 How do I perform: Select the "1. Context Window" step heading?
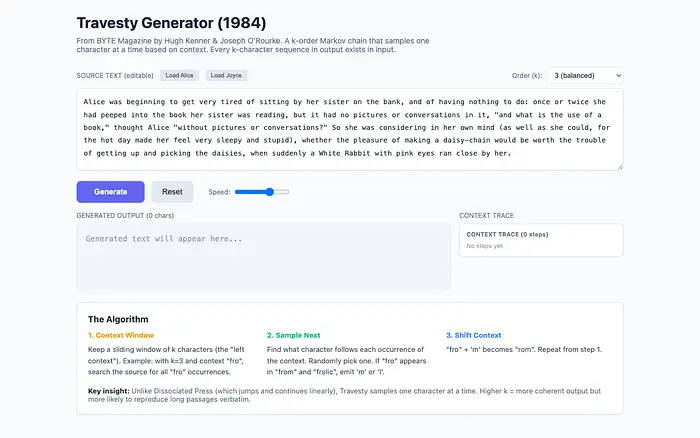[x=121, y=335]
